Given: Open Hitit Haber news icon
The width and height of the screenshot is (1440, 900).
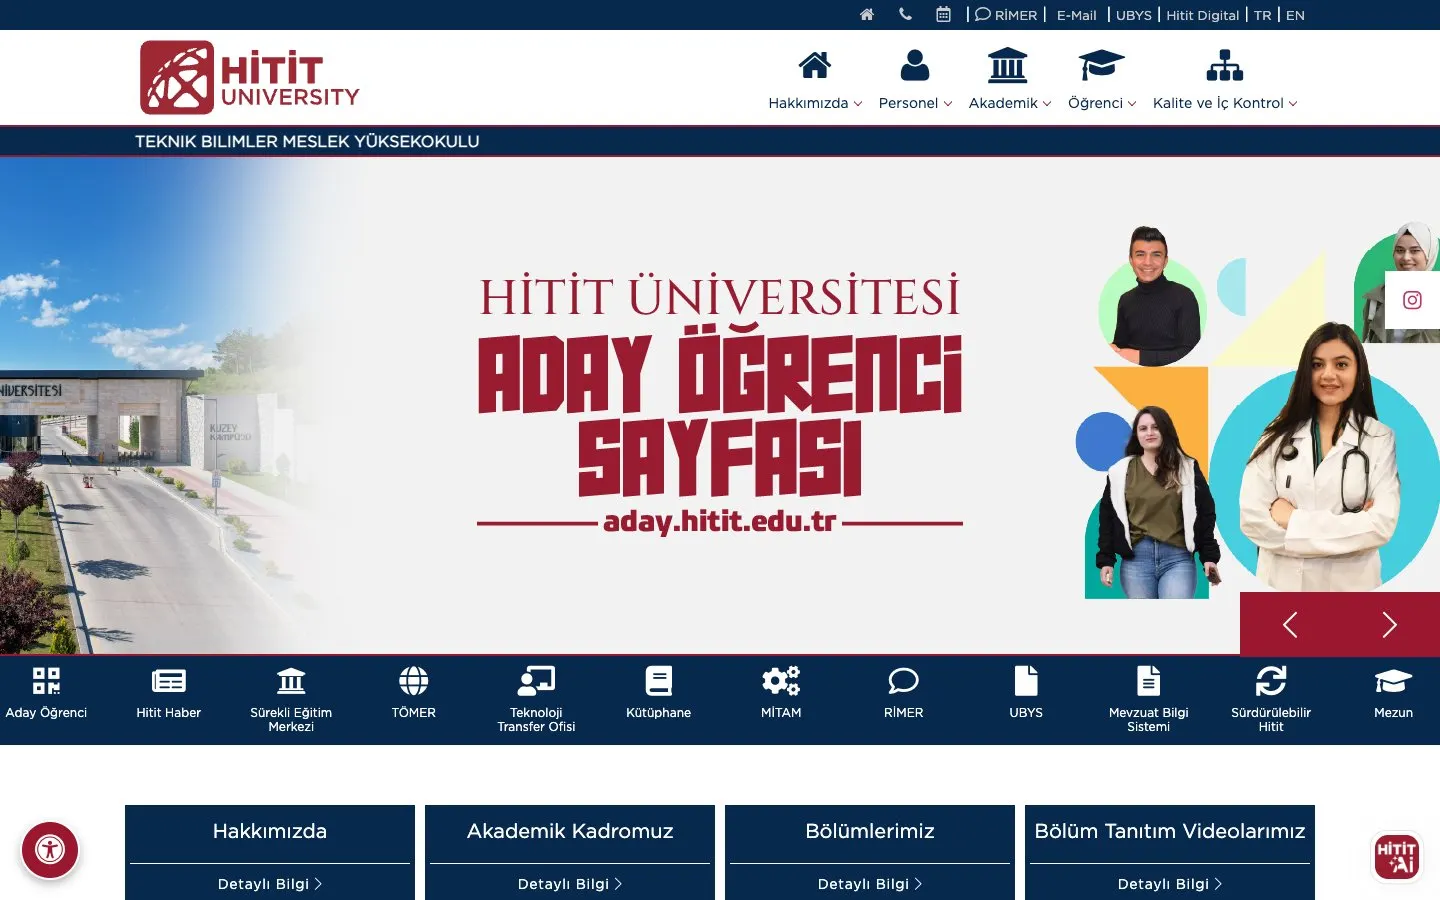Looking at the screenshot, I should coord(169,681).
